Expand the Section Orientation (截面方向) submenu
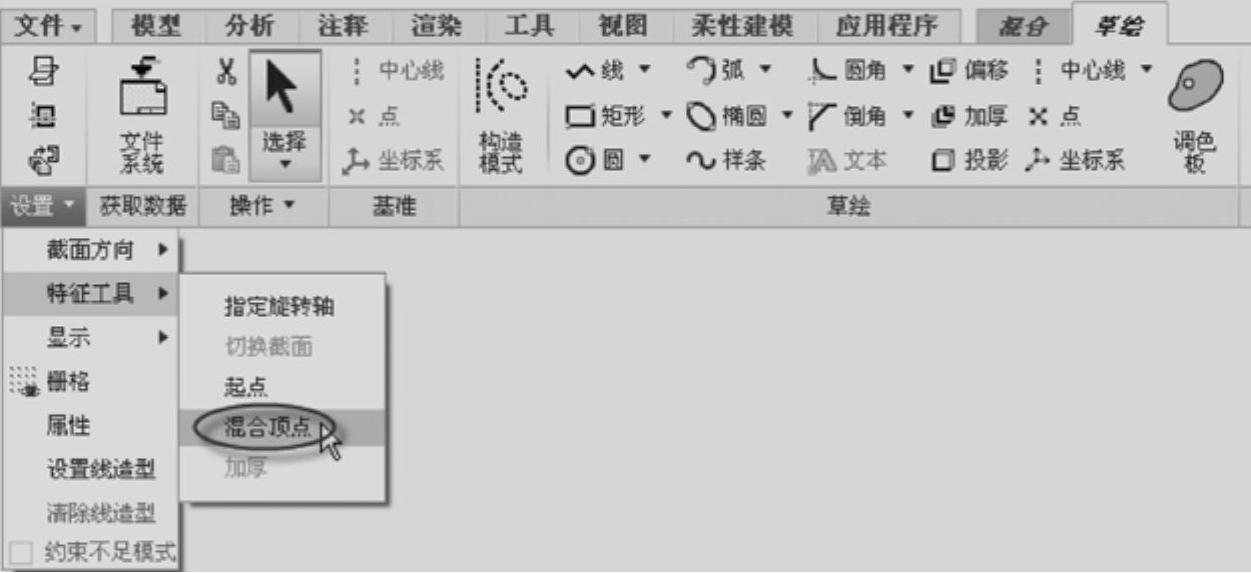Image resolution: width=1251 pixels, height=573 pixels. click(91, 250)
